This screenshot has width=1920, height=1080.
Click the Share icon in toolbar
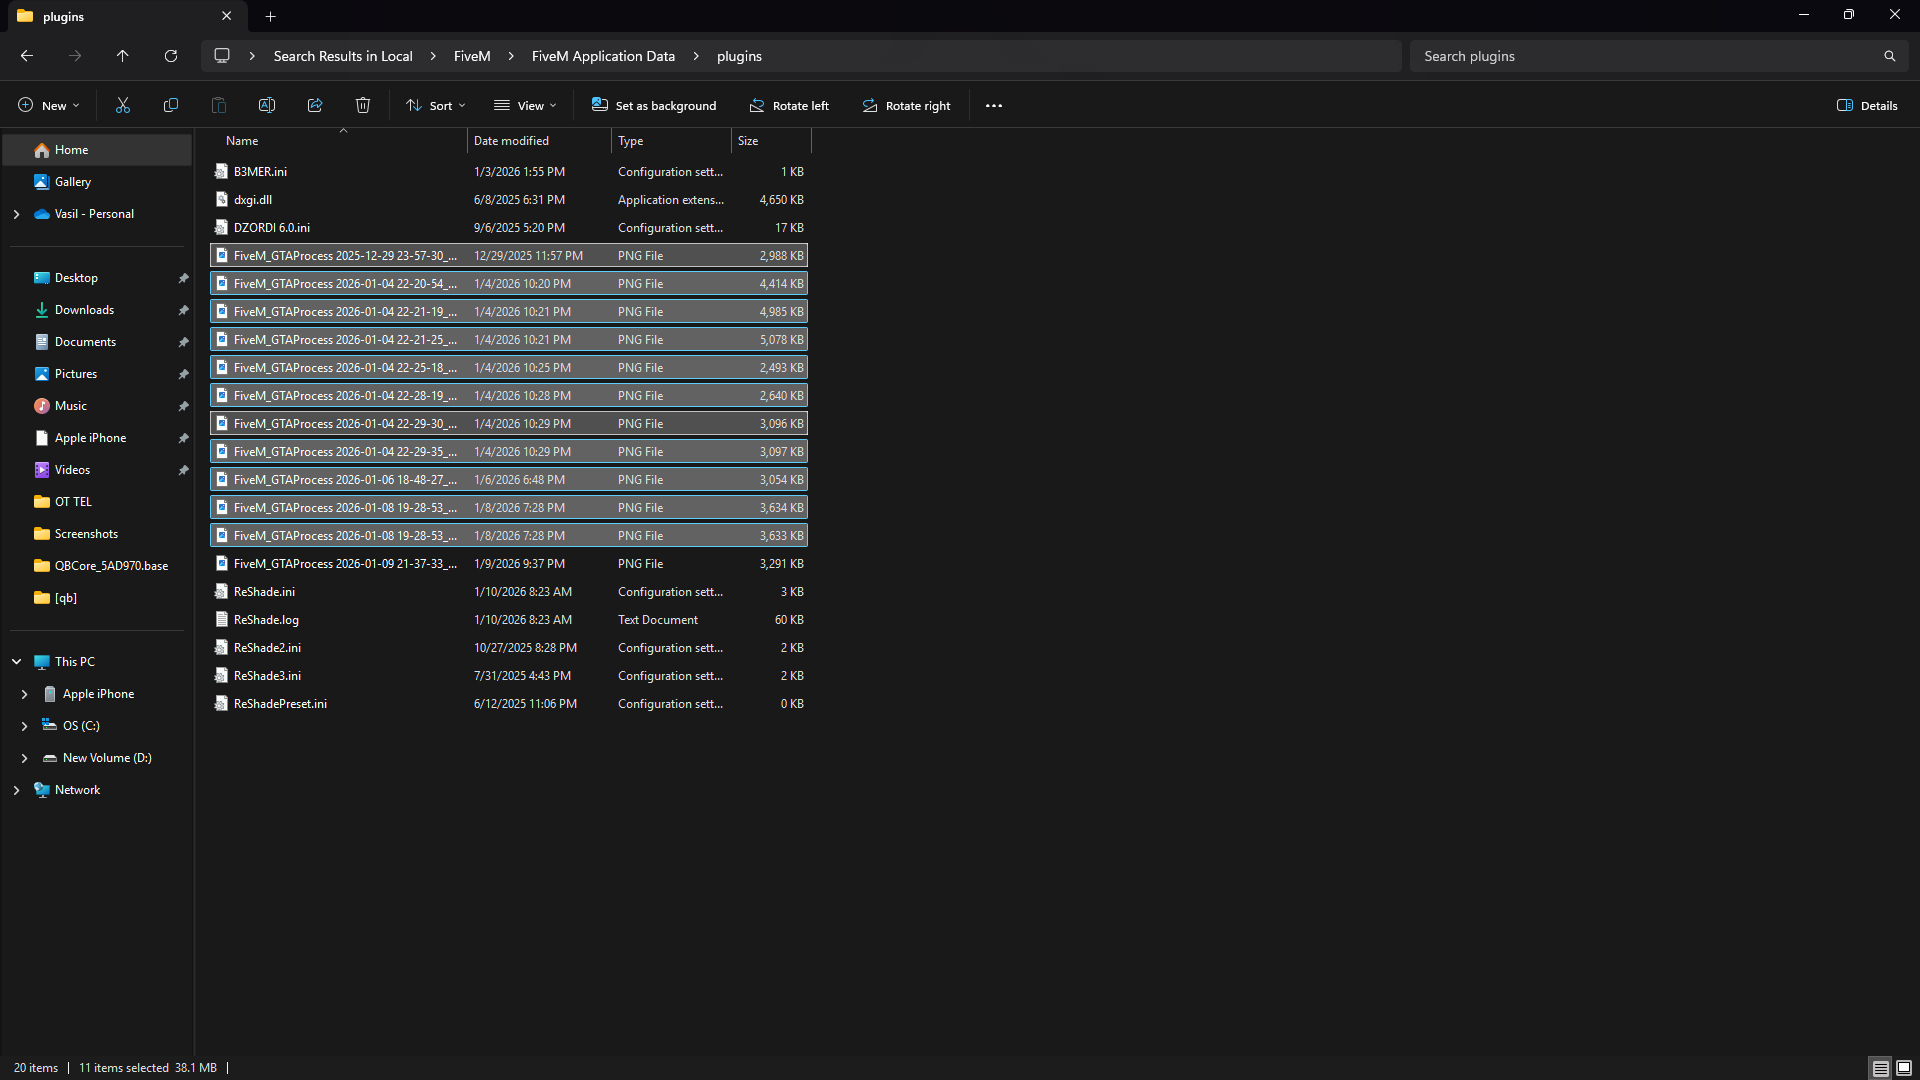click(x=315, y=105)
